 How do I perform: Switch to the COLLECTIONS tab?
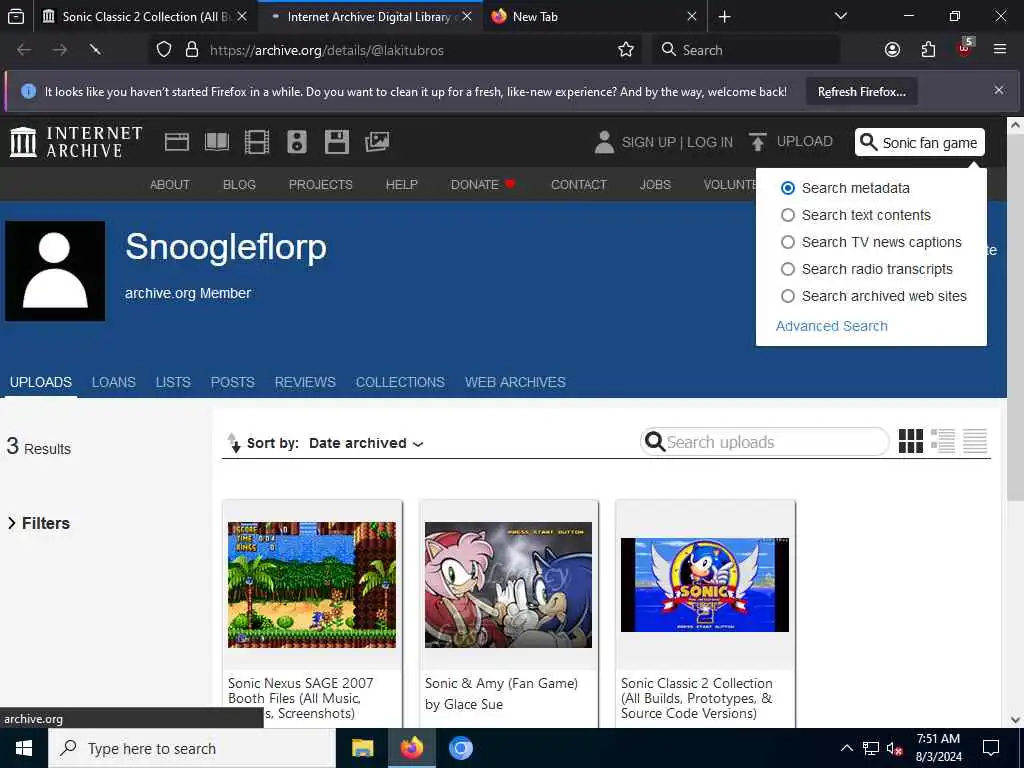[x=400, y=382]
